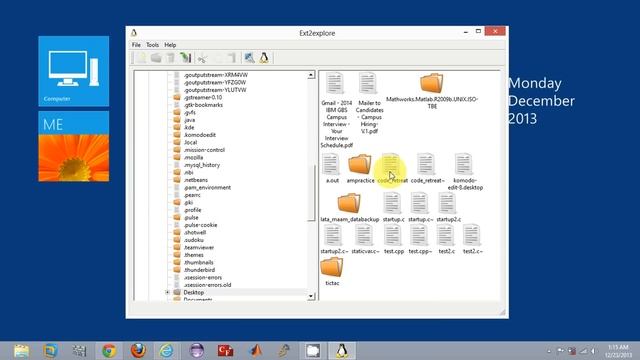Click the greyed open folder toolbar icon
640x360 pixels.
(x=156, y=58)
